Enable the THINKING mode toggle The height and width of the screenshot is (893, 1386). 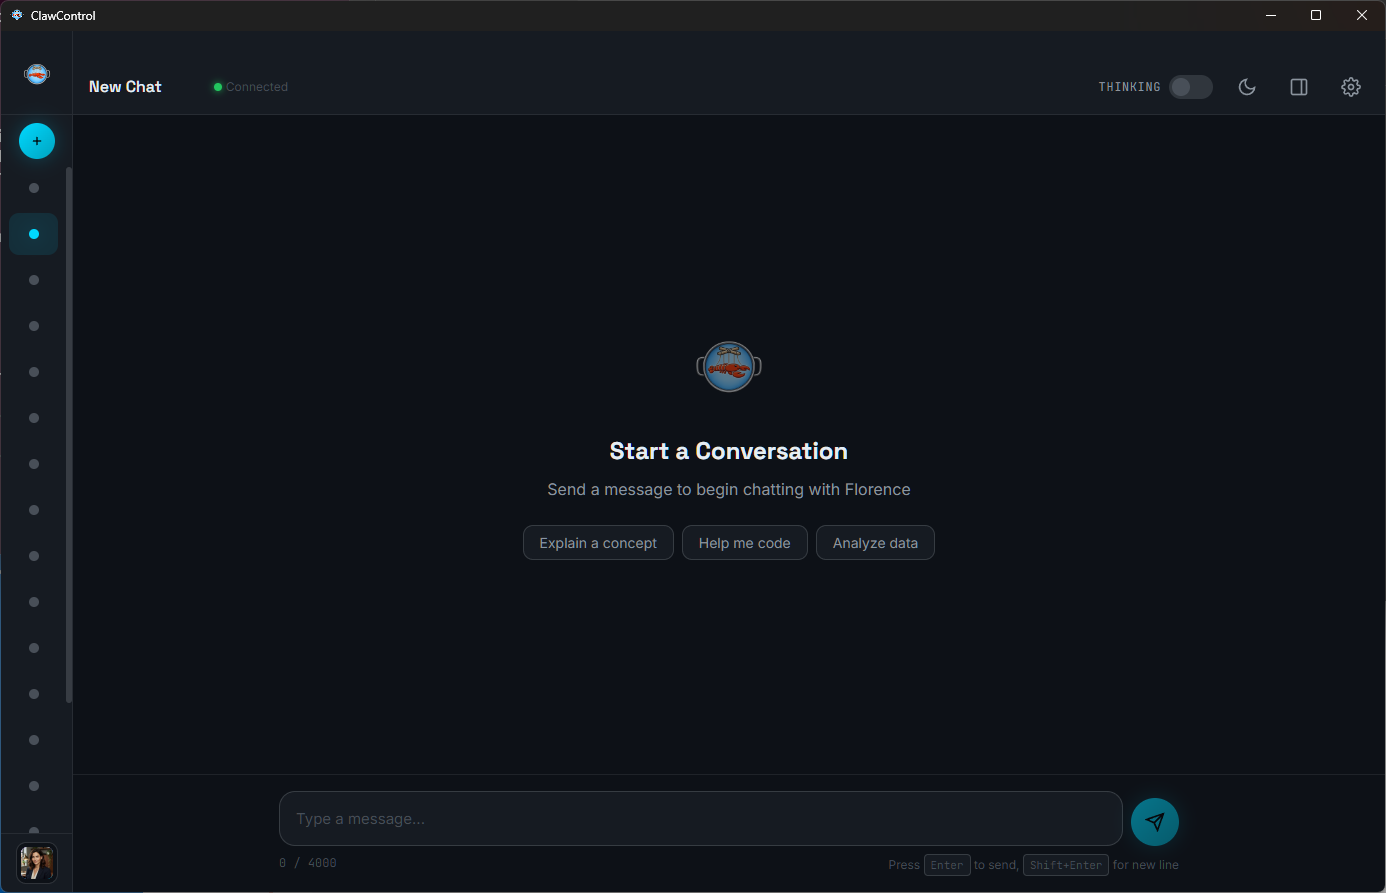point(1190,87)
